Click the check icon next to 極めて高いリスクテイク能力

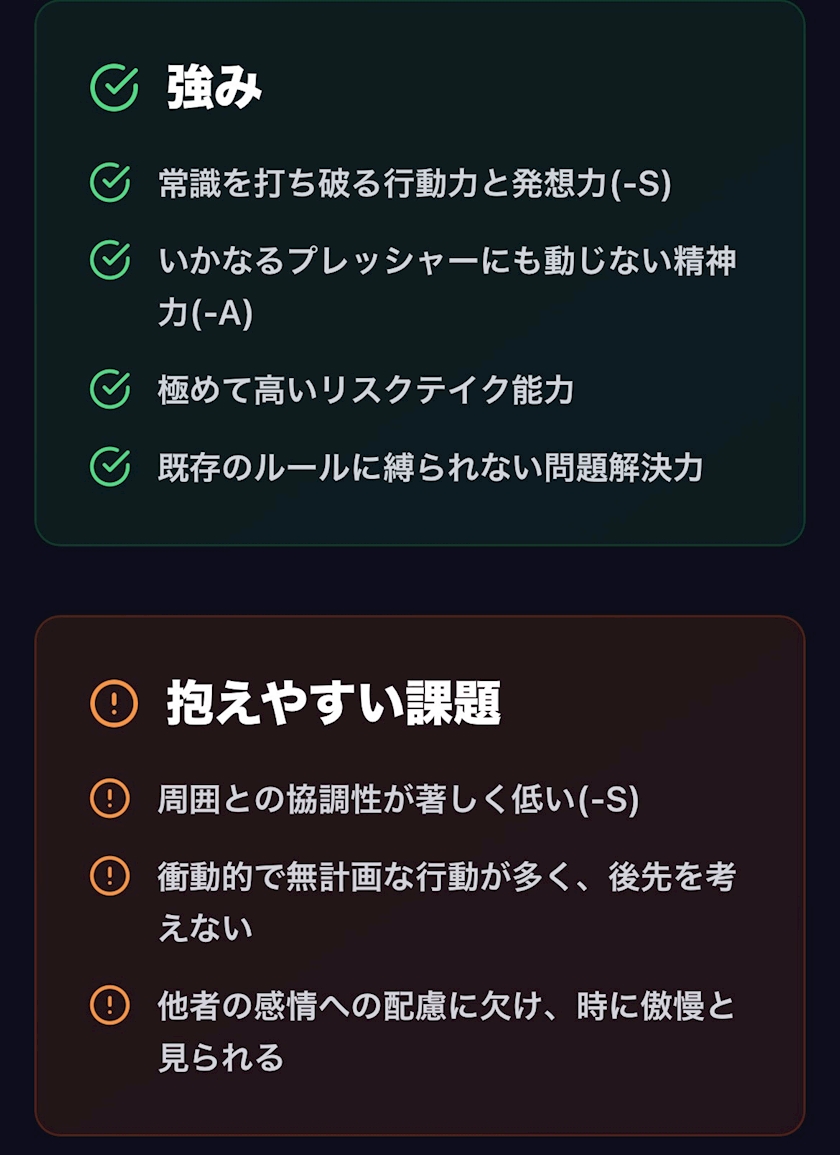[x=110, y=390]
